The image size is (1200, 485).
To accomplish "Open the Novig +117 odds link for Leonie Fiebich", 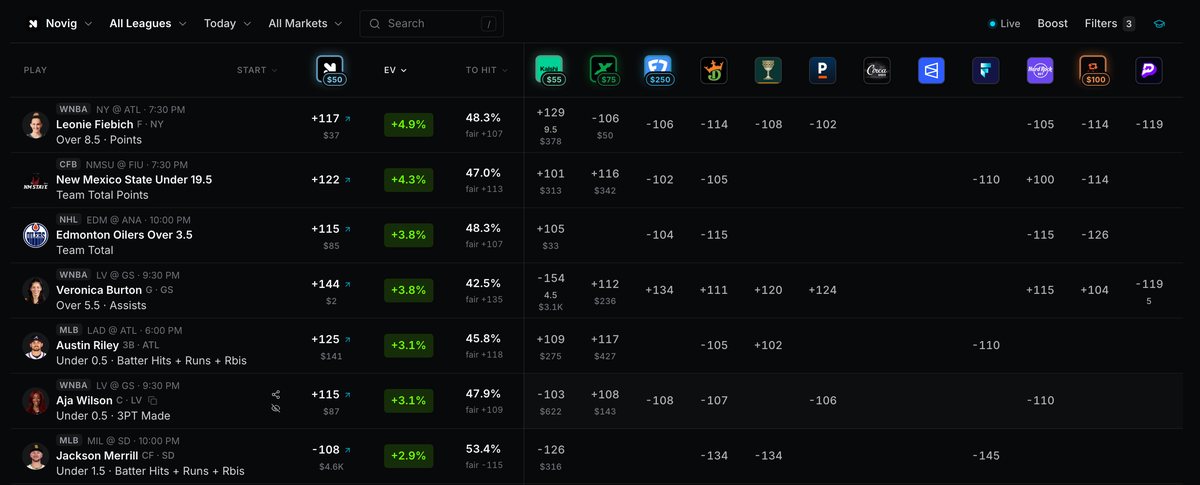I will (330, 118).
